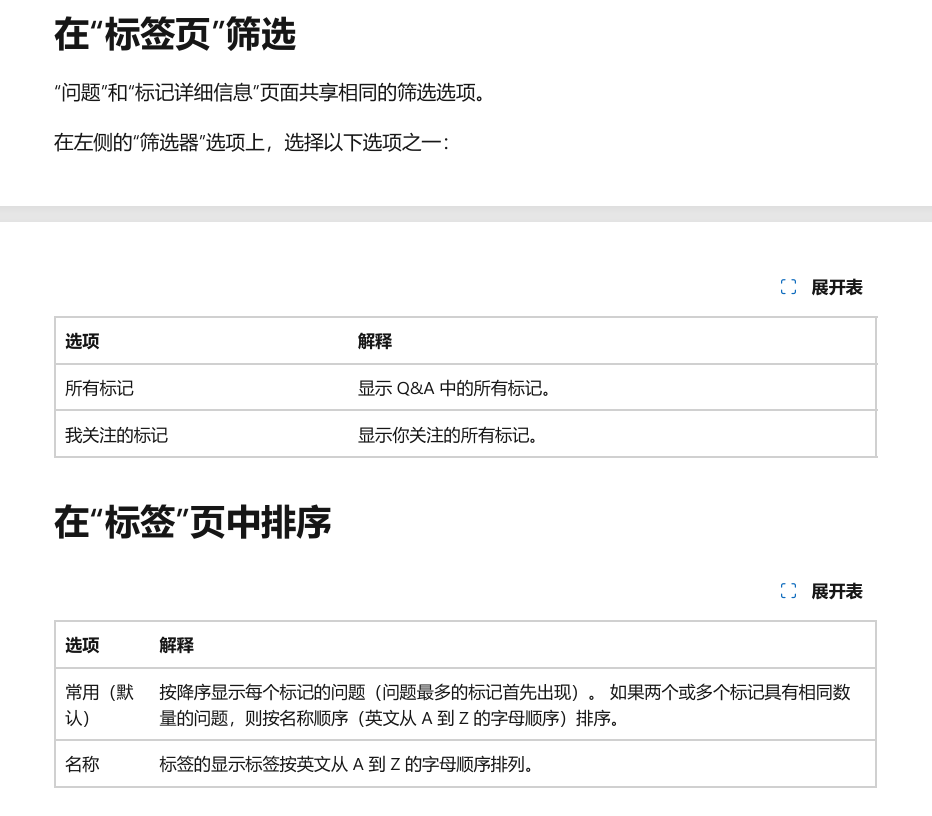Click expand icon above the filter options table

(x=788, y=287)
